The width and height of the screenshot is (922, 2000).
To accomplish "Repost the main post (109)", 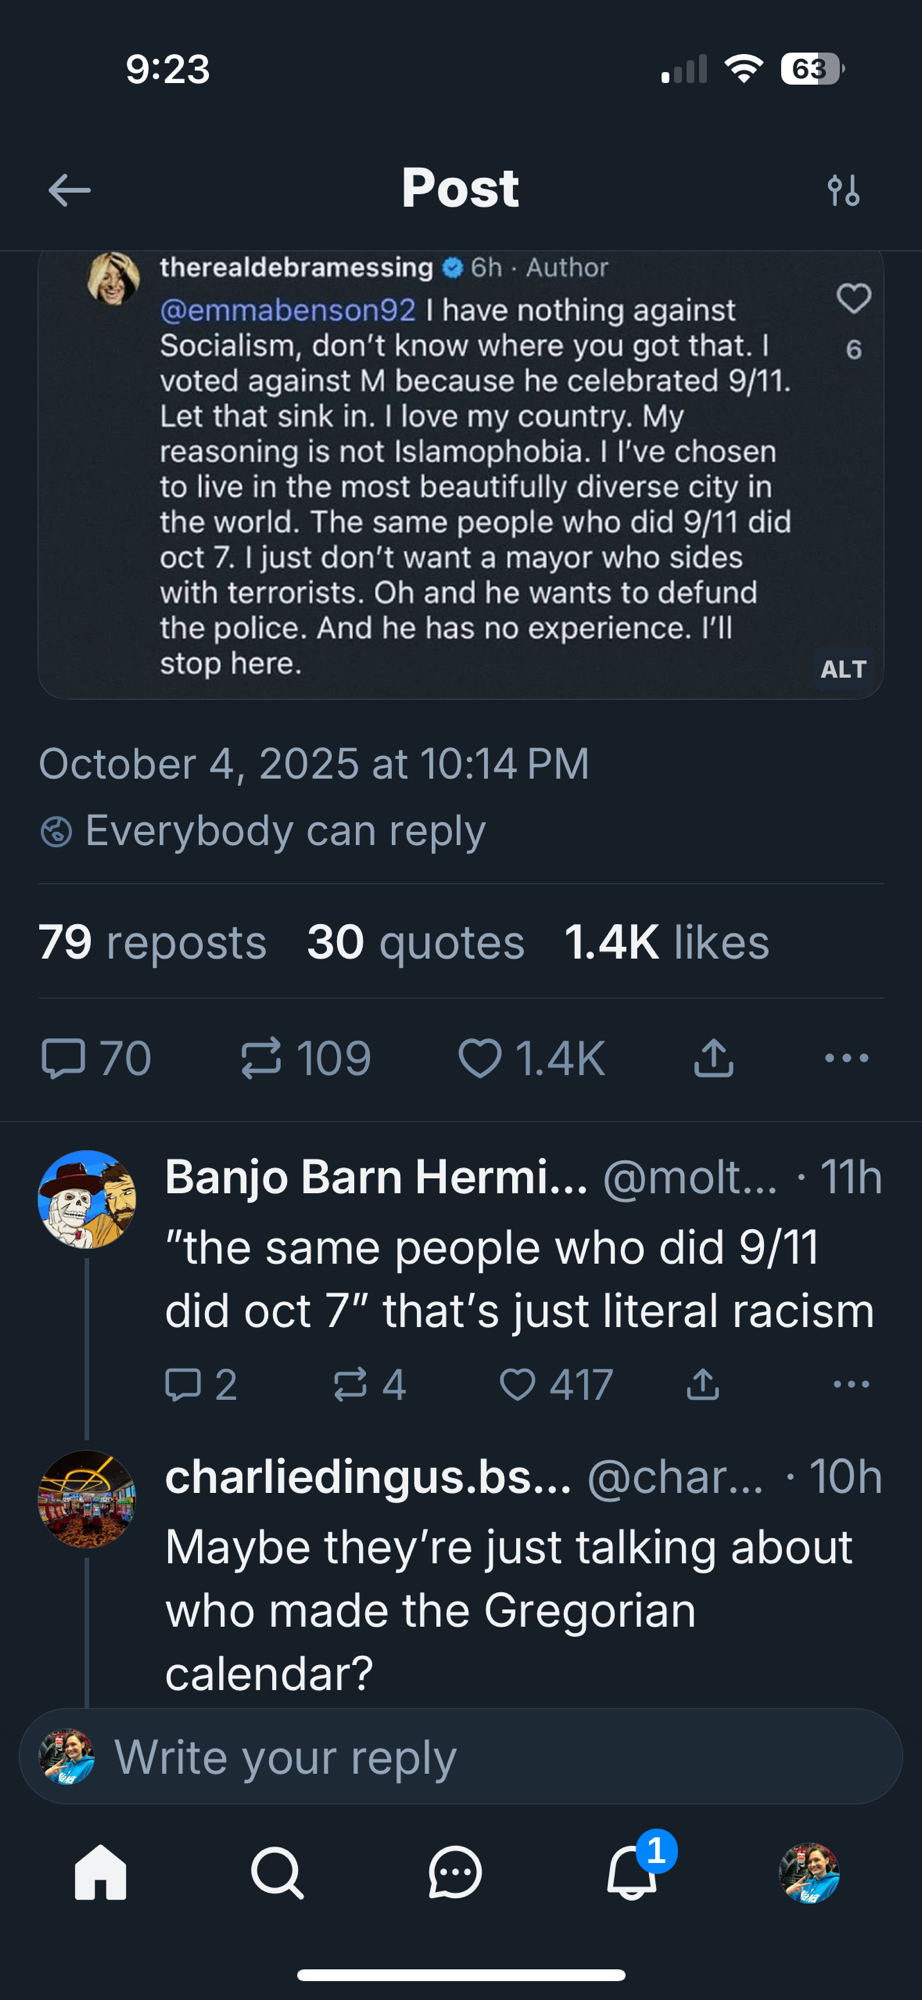I will pos(262,1058).
